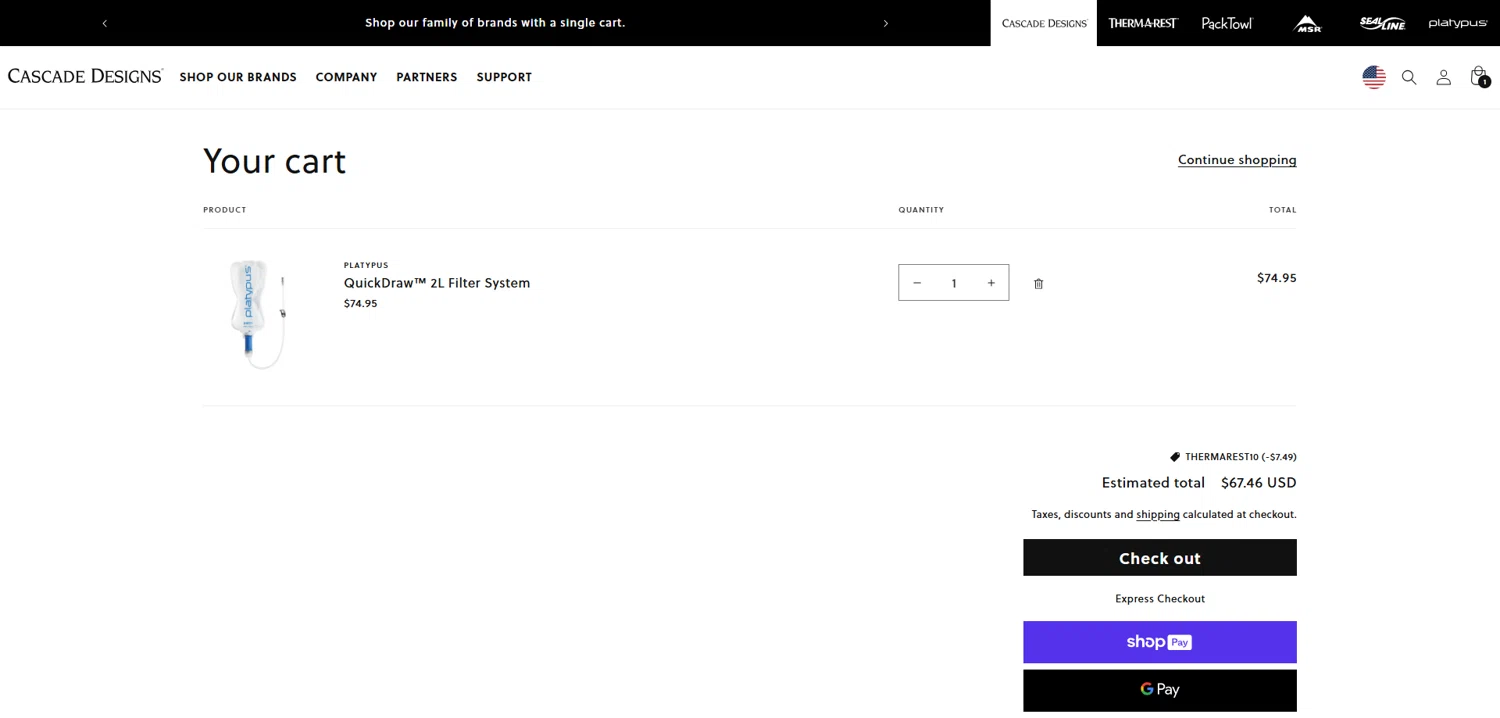Pay with the Shop Pay button
1500x718 pixels.
(1160, 642)
